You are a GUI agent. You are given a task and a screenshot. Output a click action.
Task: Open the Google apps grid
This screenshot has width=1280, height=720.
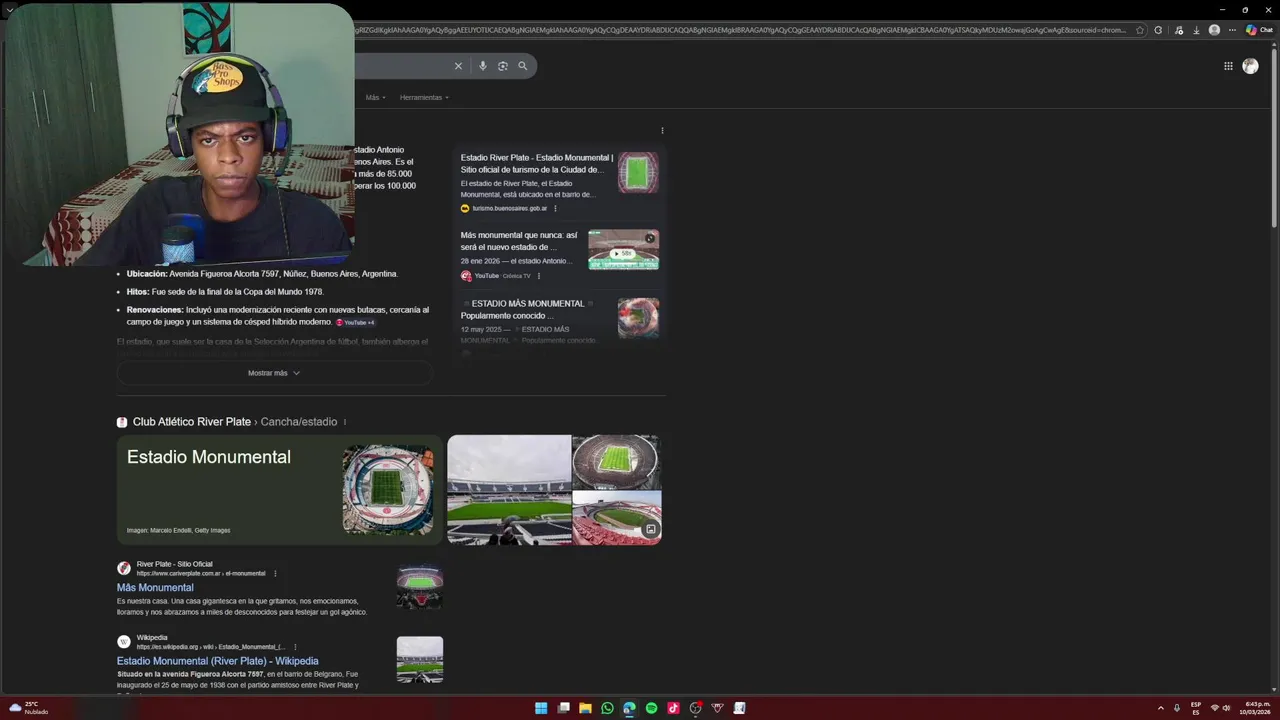[1228, 66]
